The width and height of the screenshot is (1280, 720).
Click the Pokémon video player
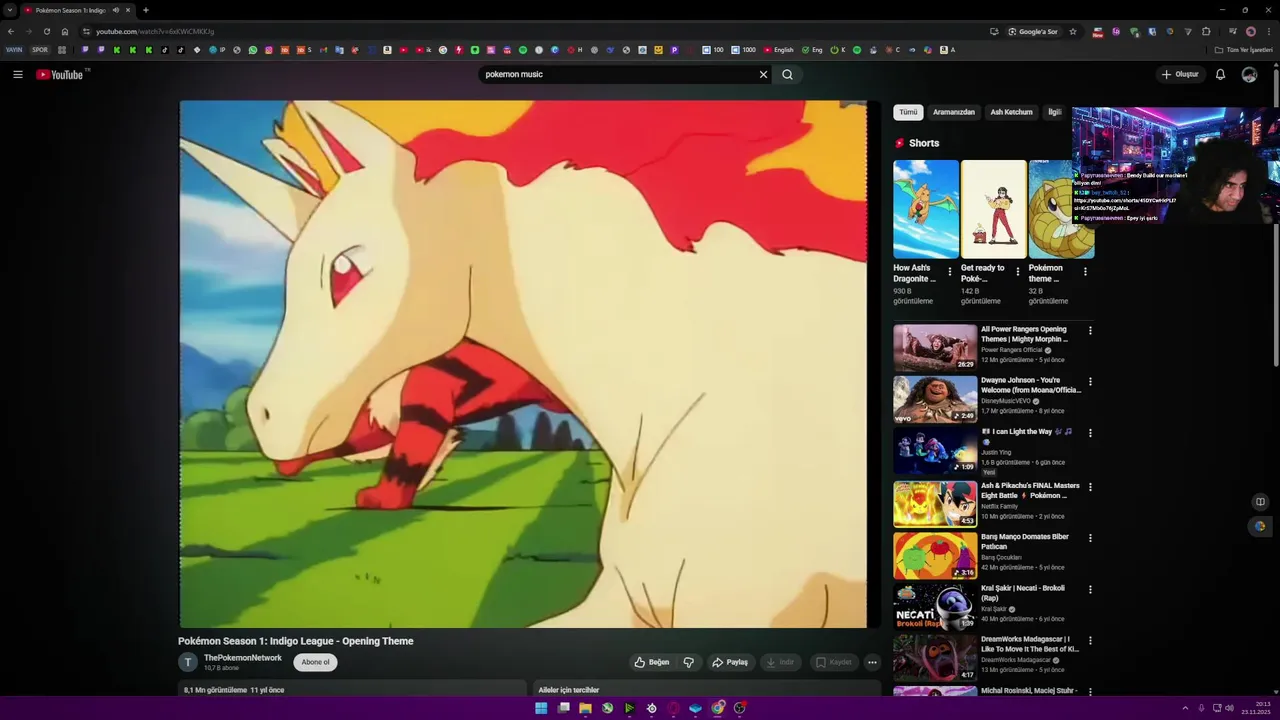(x=523, y=364)
